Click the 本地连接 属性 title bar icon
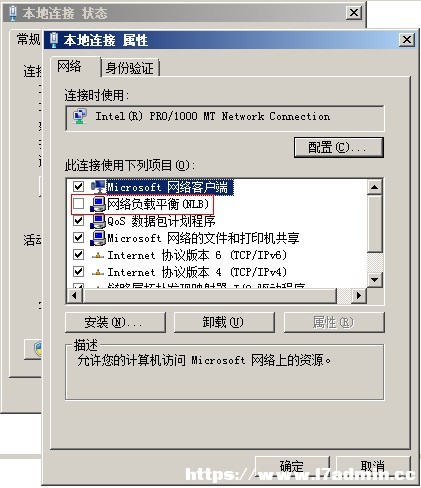 pyautogui.click(x=54, y=40)
